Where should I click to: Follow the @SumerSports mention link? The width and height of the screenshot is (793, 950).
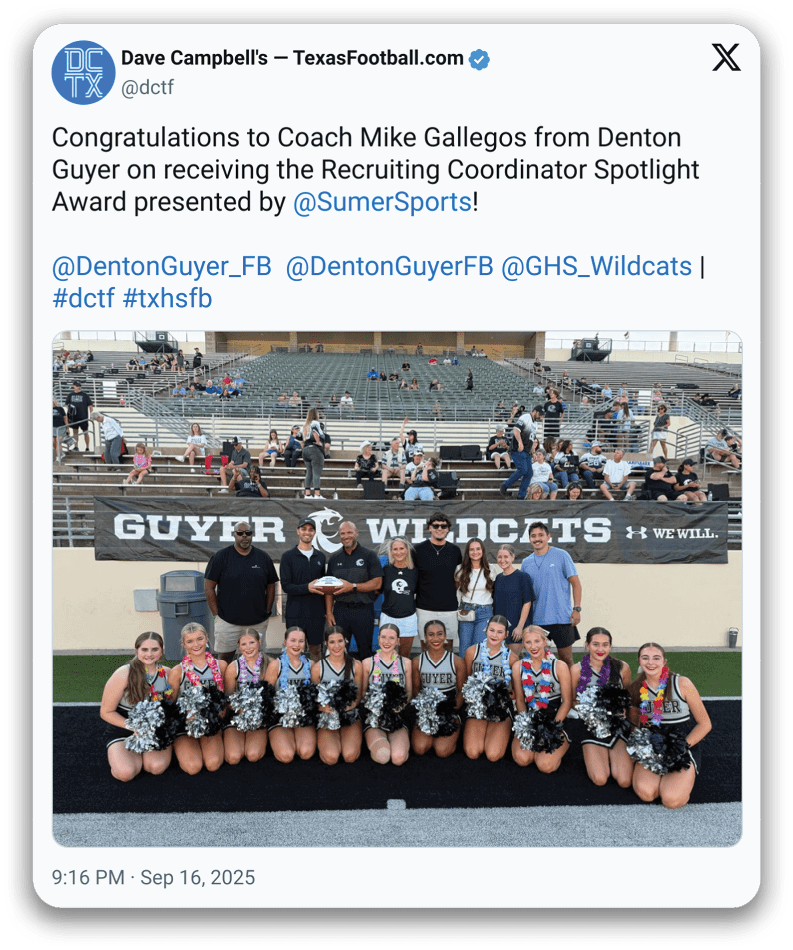[382, 202]
